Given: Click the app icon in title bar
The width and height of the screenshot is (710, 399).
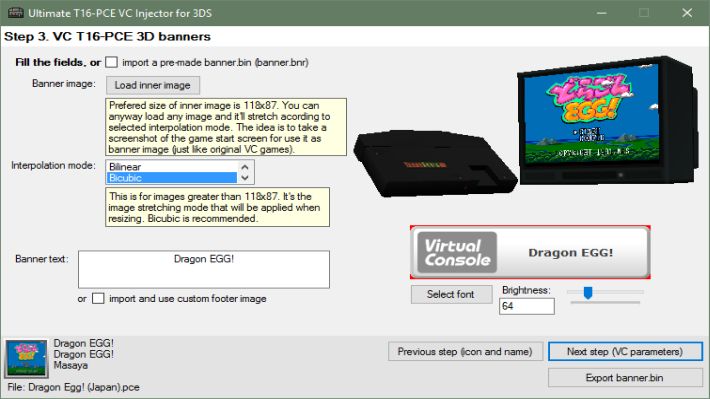Looking at the screenshot, I should tap(15, 13).
